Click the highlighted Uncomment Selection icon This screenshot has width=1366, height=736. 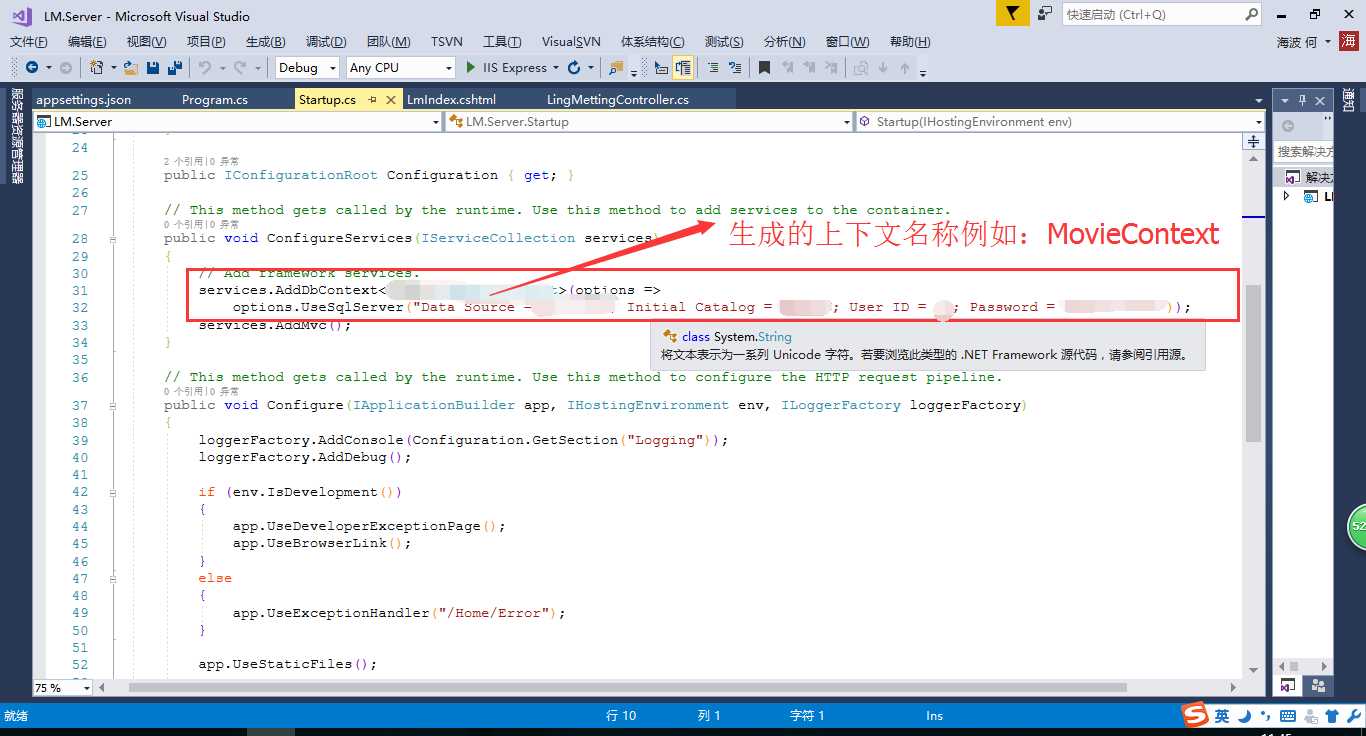click(683, 67)
